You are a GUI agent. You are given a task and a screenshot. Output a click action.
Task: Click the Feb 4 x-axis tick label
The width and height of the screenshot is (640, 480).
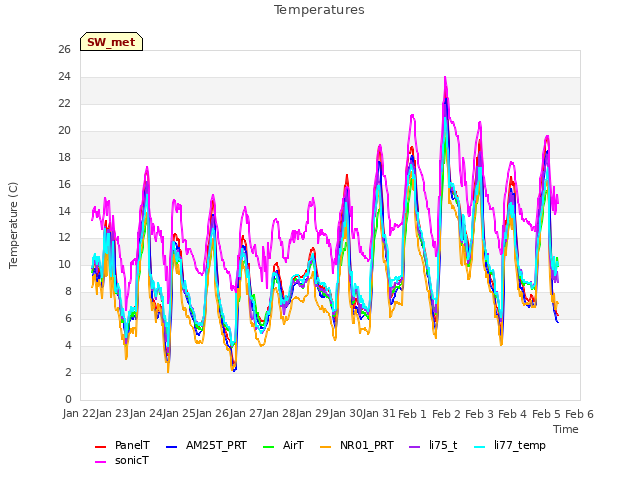(513, 414)
